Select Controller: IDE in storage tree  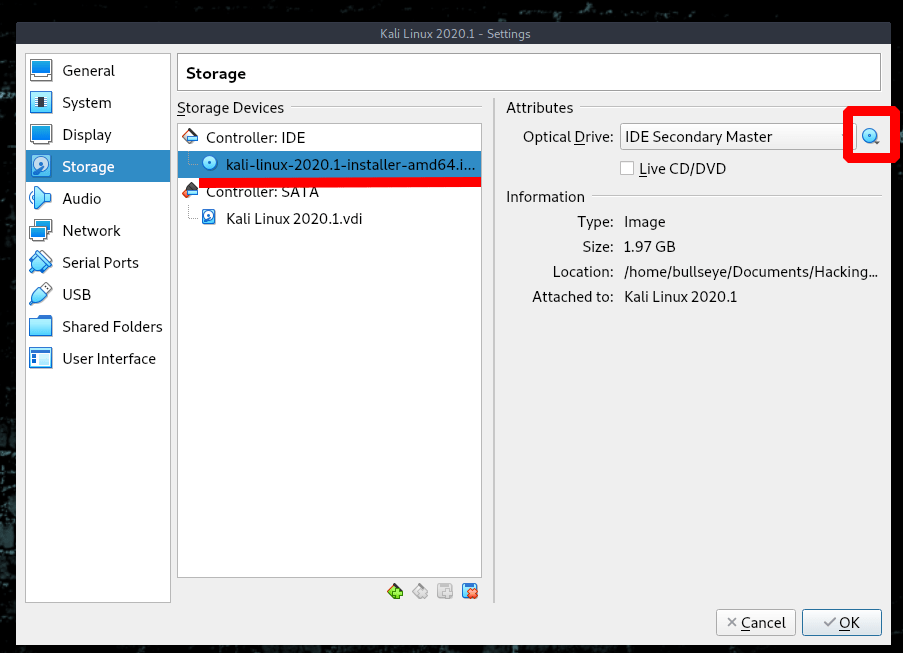pos(329,138)
